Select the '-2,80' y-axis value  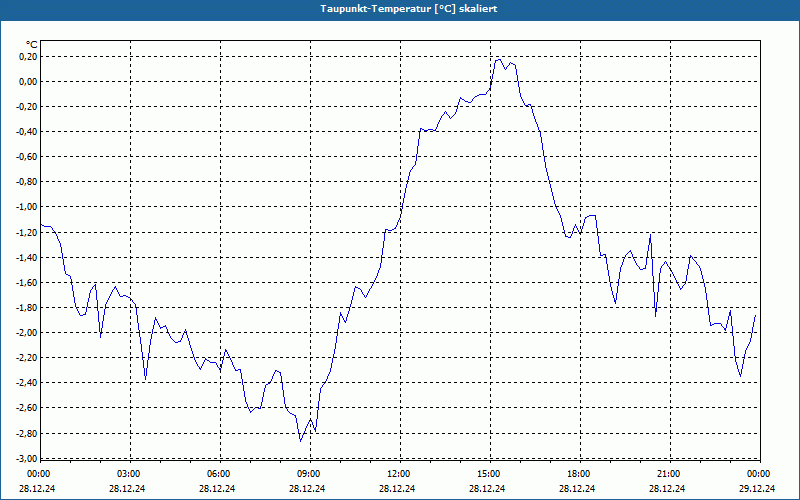[x=28, y=433]
